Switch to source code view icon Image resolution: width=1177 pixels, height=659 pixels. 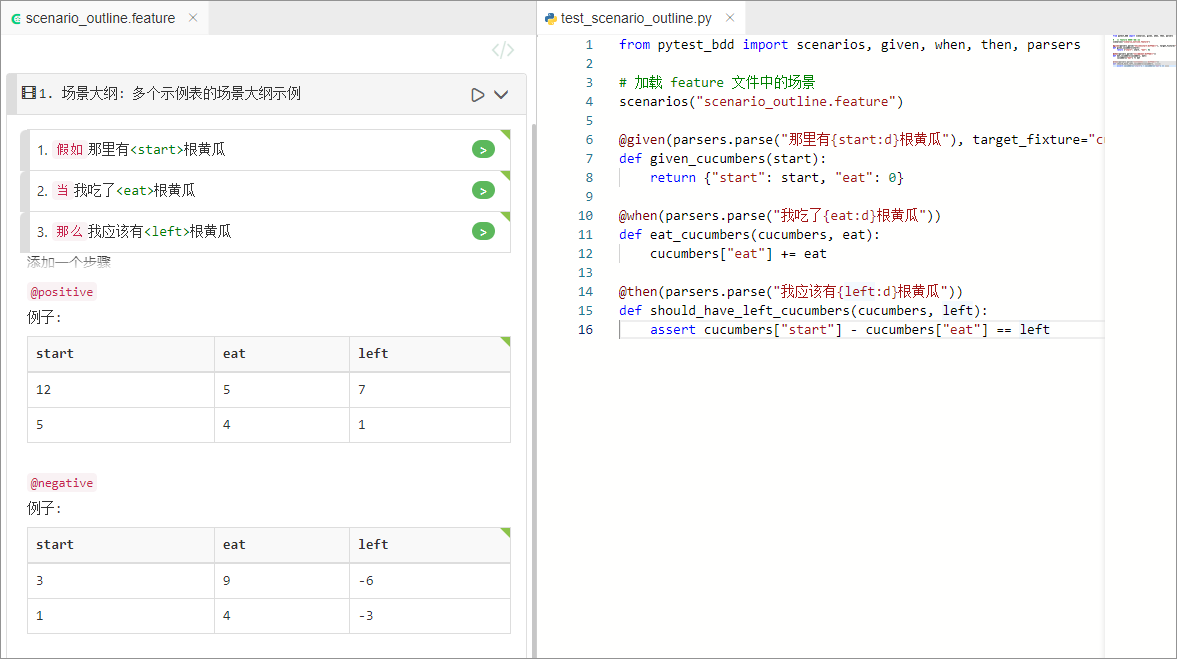[503, 51]
